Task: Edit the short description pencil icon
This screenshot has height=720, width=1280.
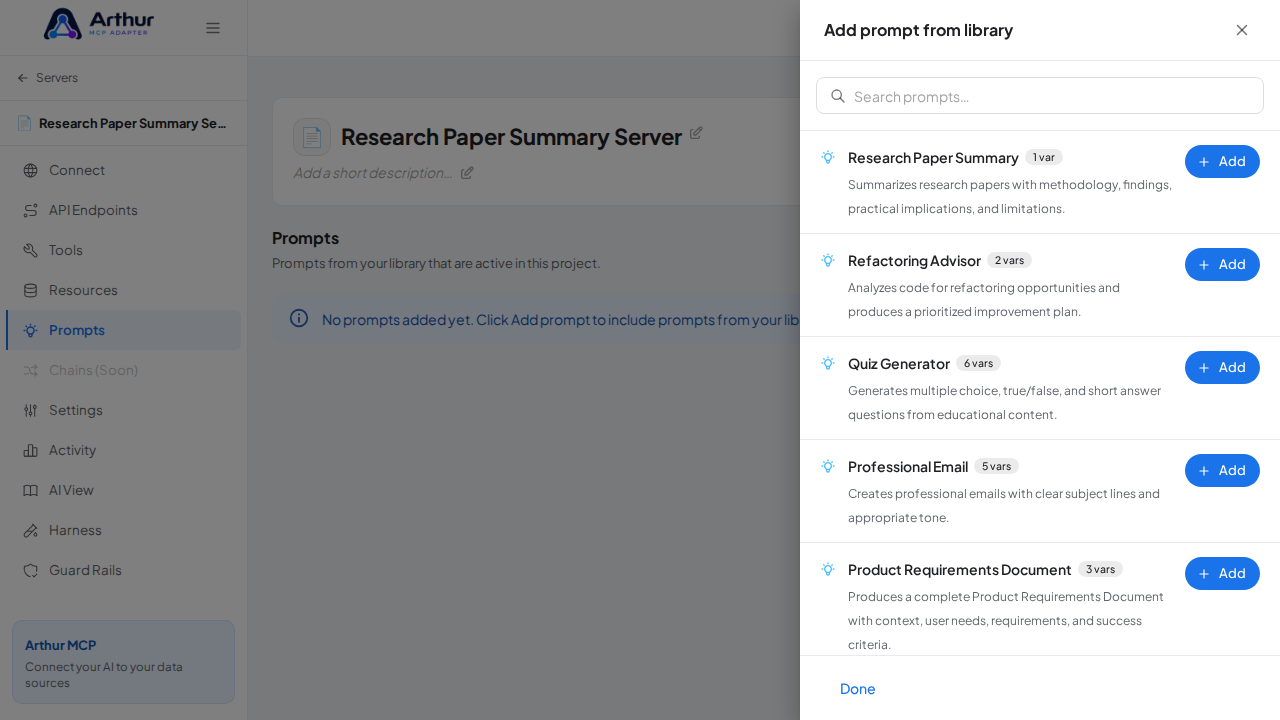Action: (467, 172)
